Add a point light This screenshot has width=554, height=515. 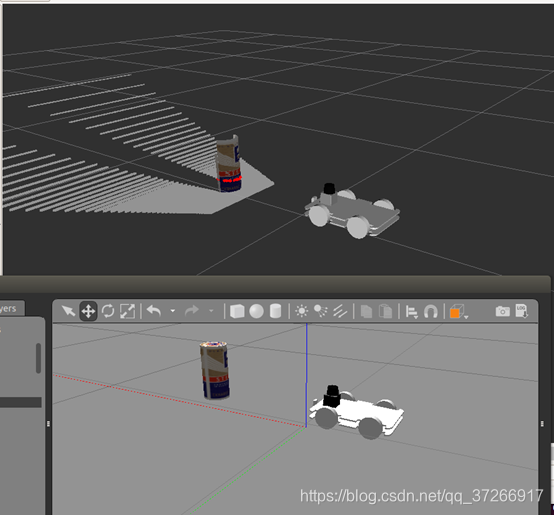301,311
